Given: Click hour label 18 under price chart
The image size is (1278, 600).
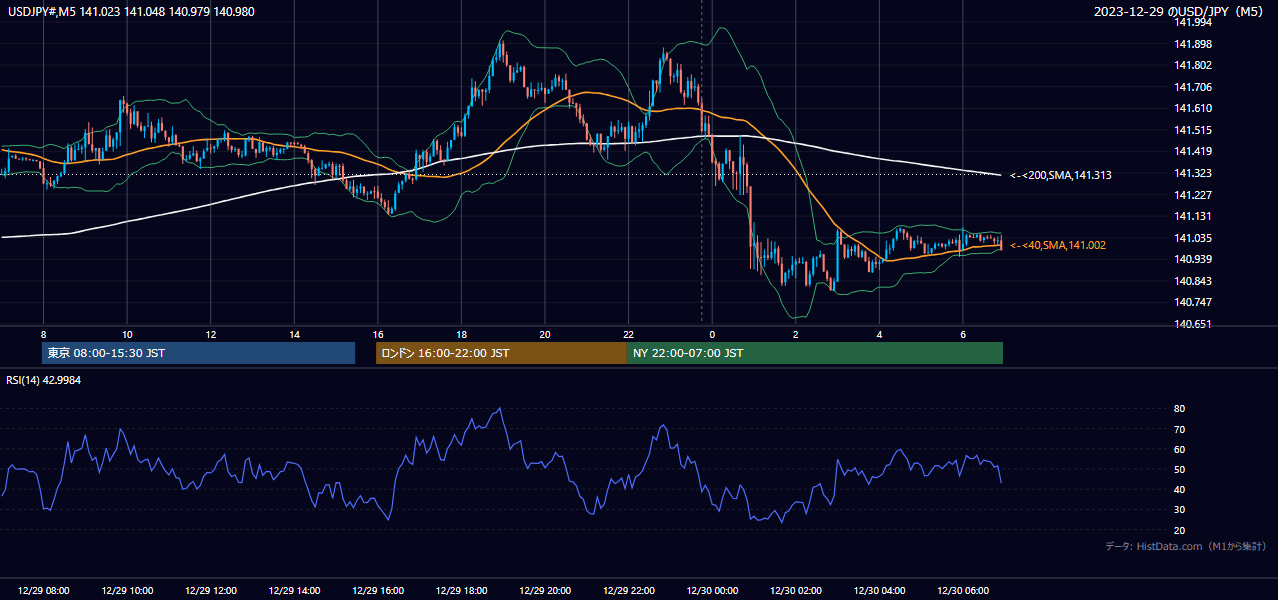Looking at the screenshot, I should click(461, 334).
